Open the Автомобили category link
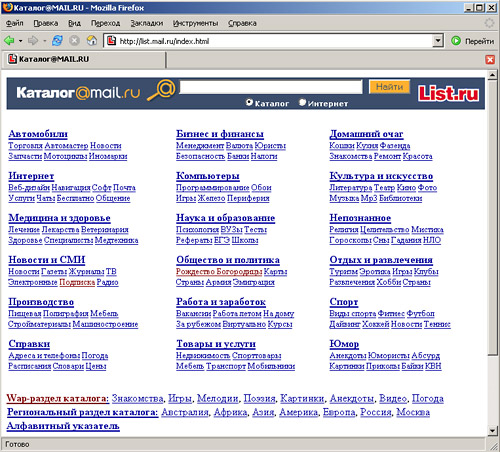This screenshot has height=452, width=500. [x=38, y=134]
